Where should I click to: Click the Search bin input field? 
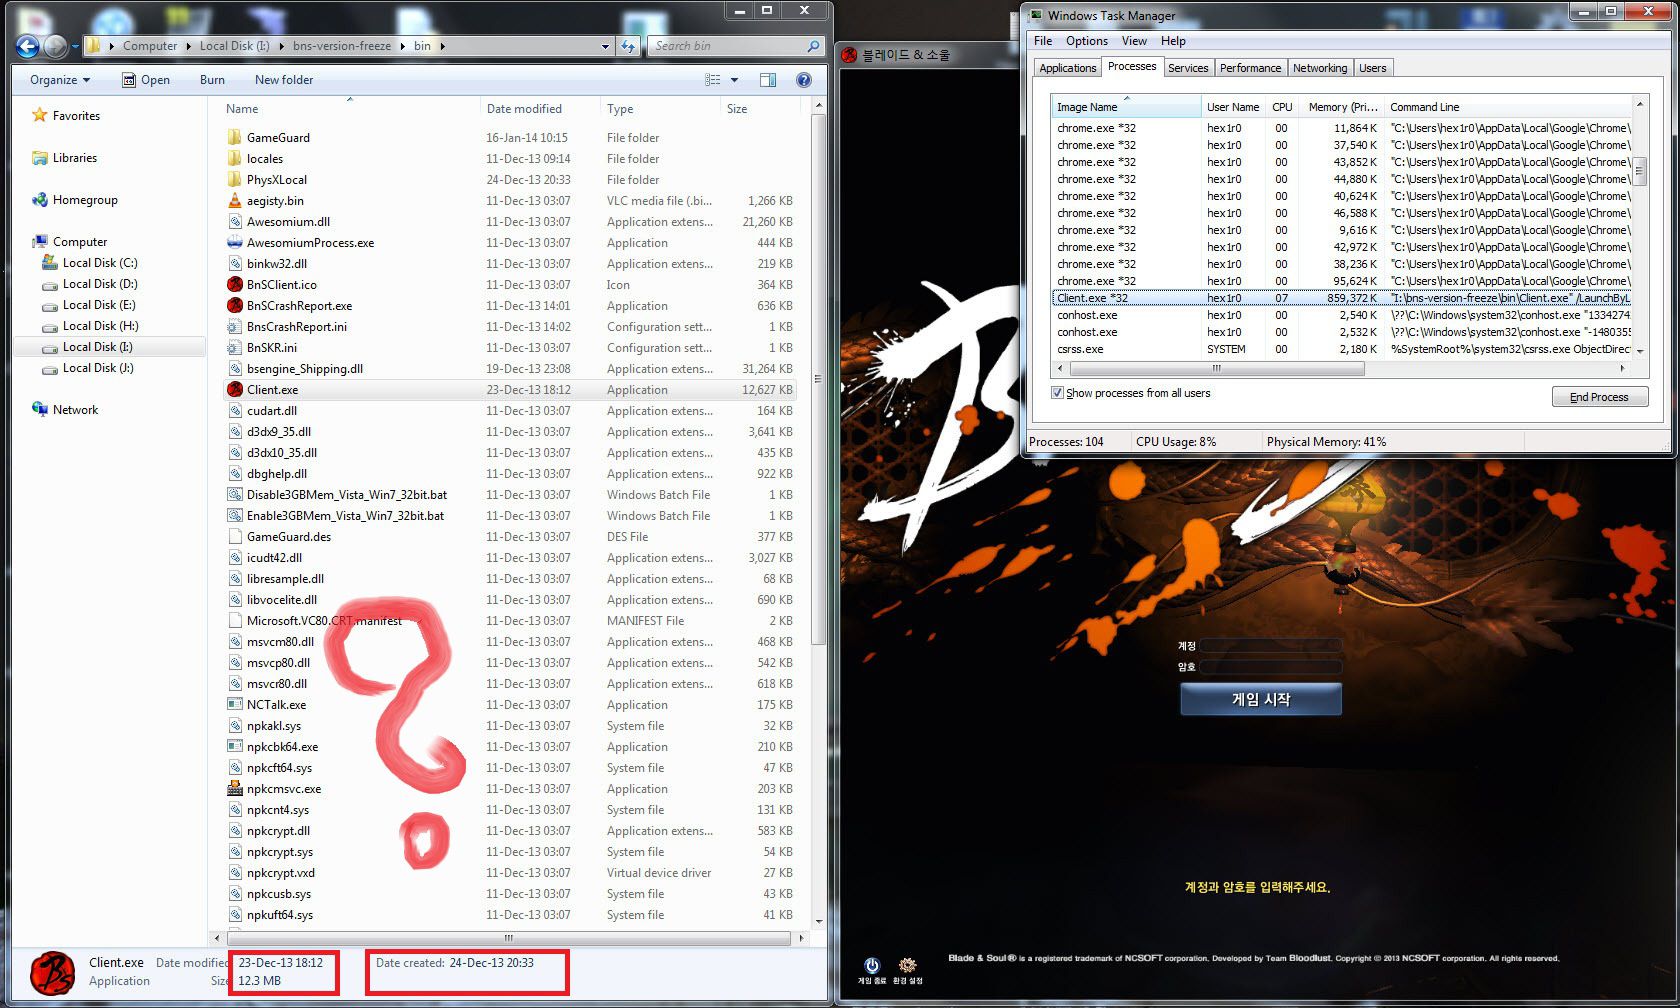click(727, 46)
